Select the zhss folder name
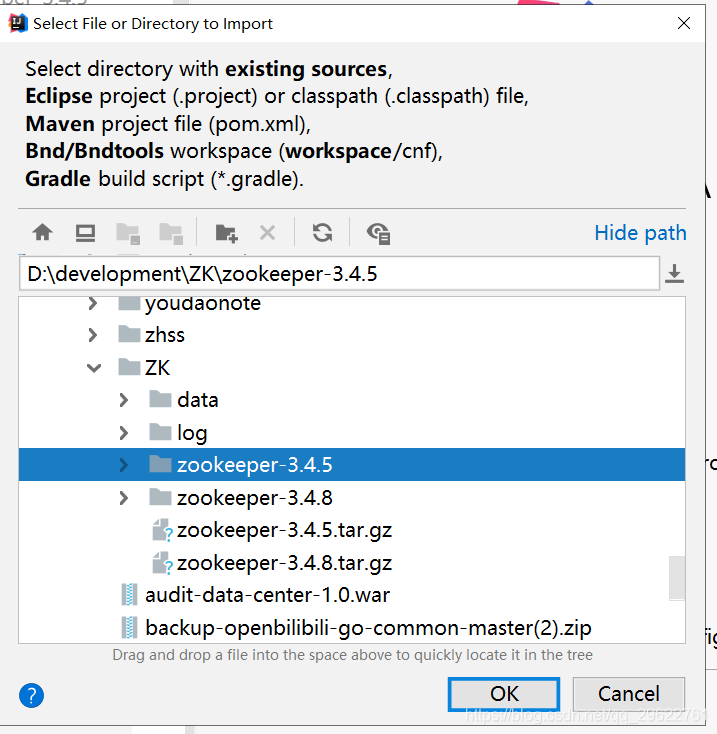The image size is (717, 734). coord(165,335)
